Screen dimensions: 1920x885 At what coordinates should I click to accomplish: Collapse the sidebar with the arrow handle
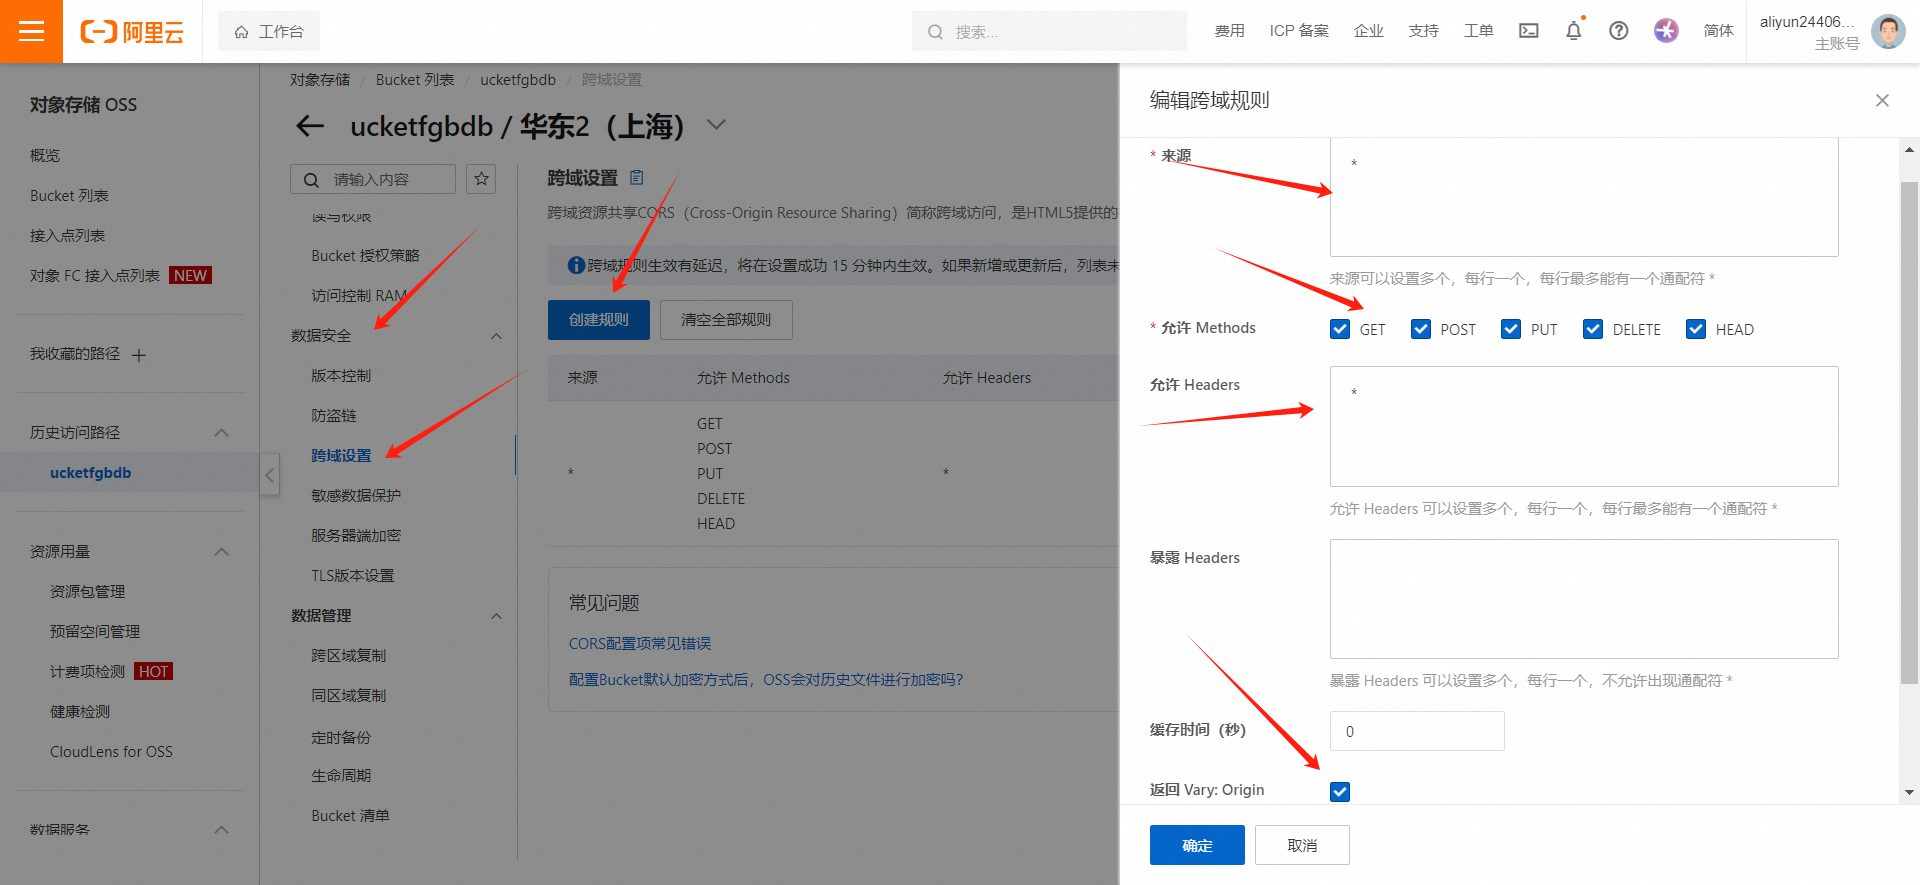269,476
